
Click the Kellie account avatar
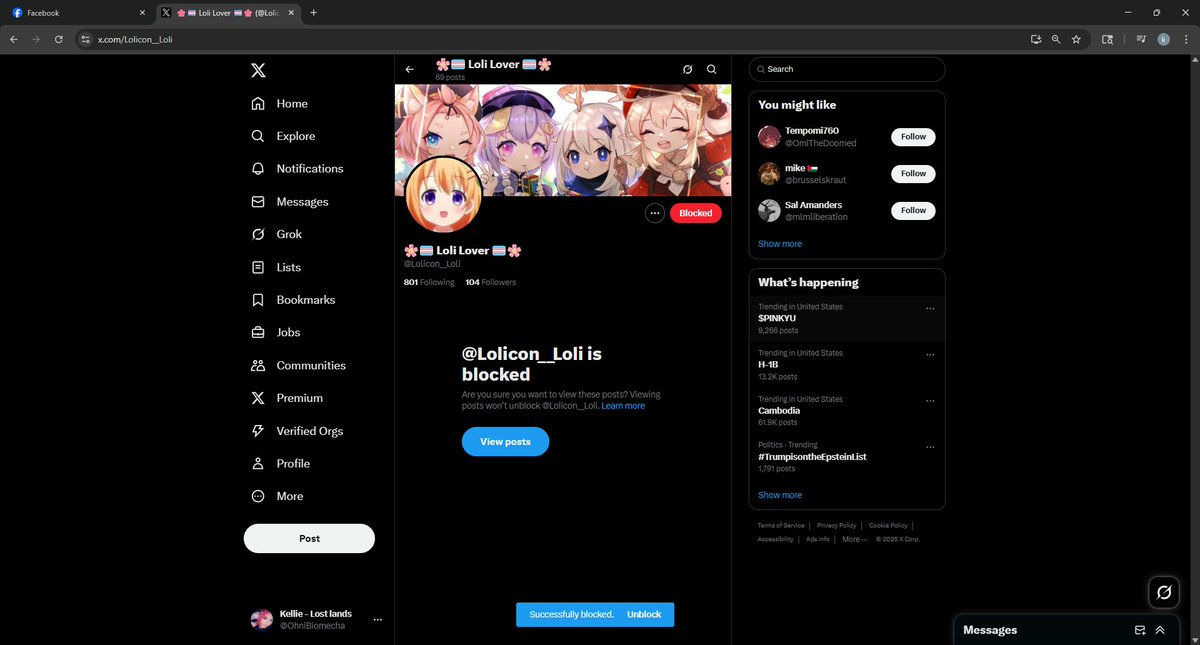261,619
